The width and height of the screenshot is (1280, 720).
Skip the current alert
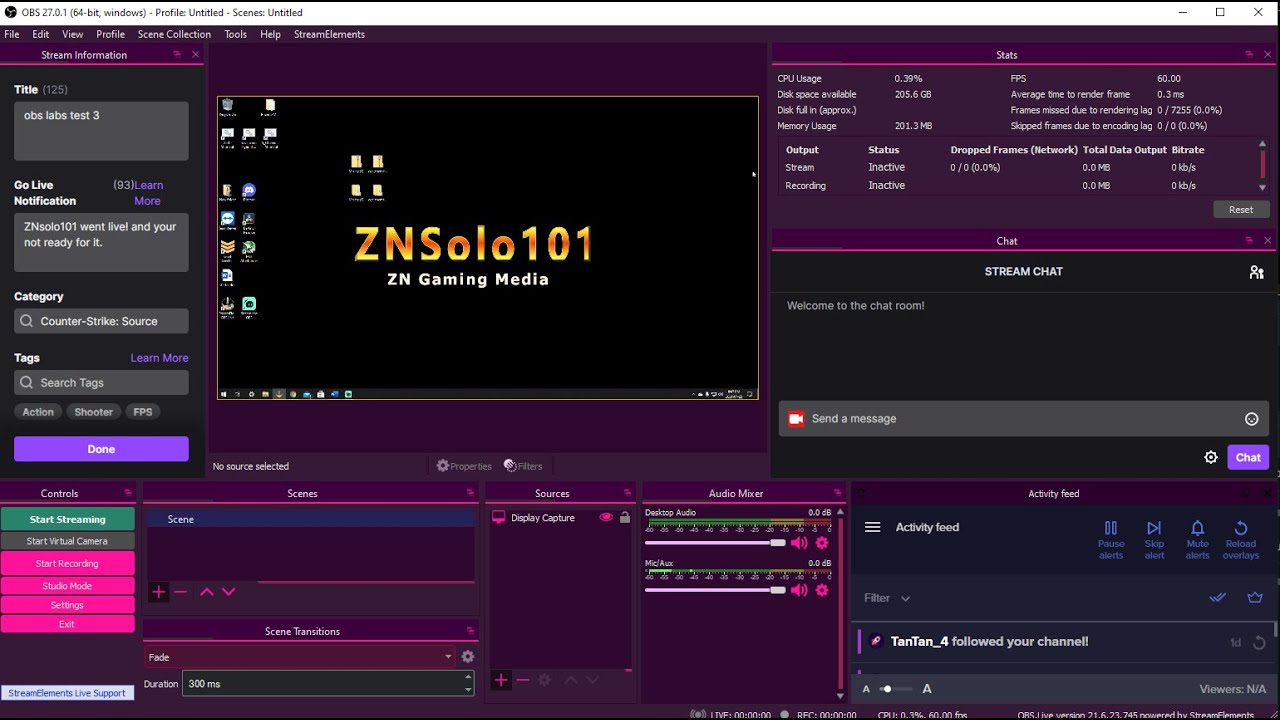tap(1154, 540)
